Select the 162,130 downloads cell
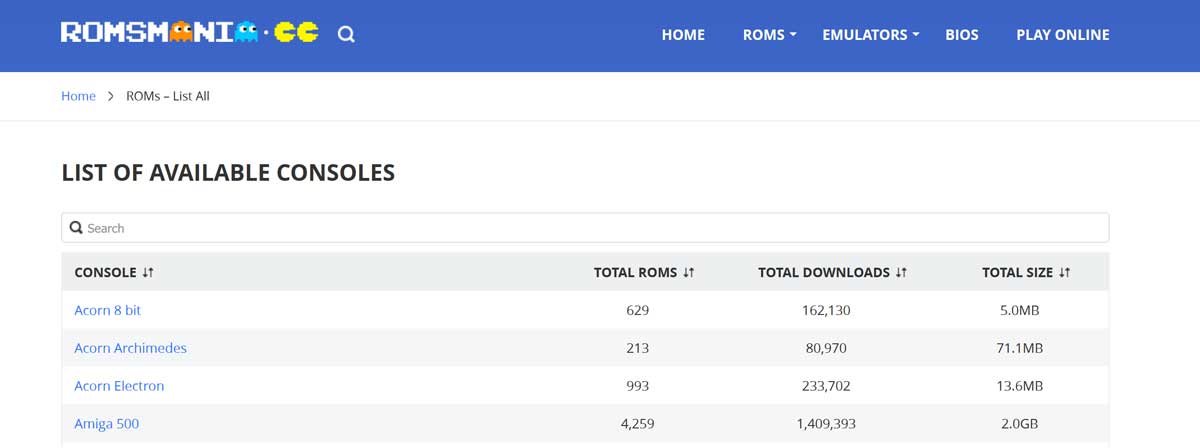 point(826,310)
